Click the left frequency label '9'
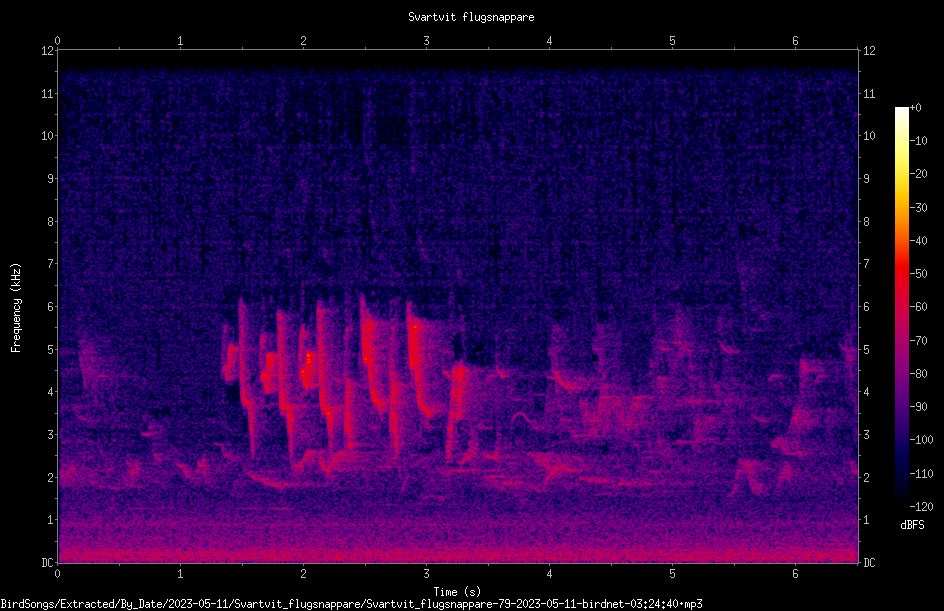 [x=51, y=179]
